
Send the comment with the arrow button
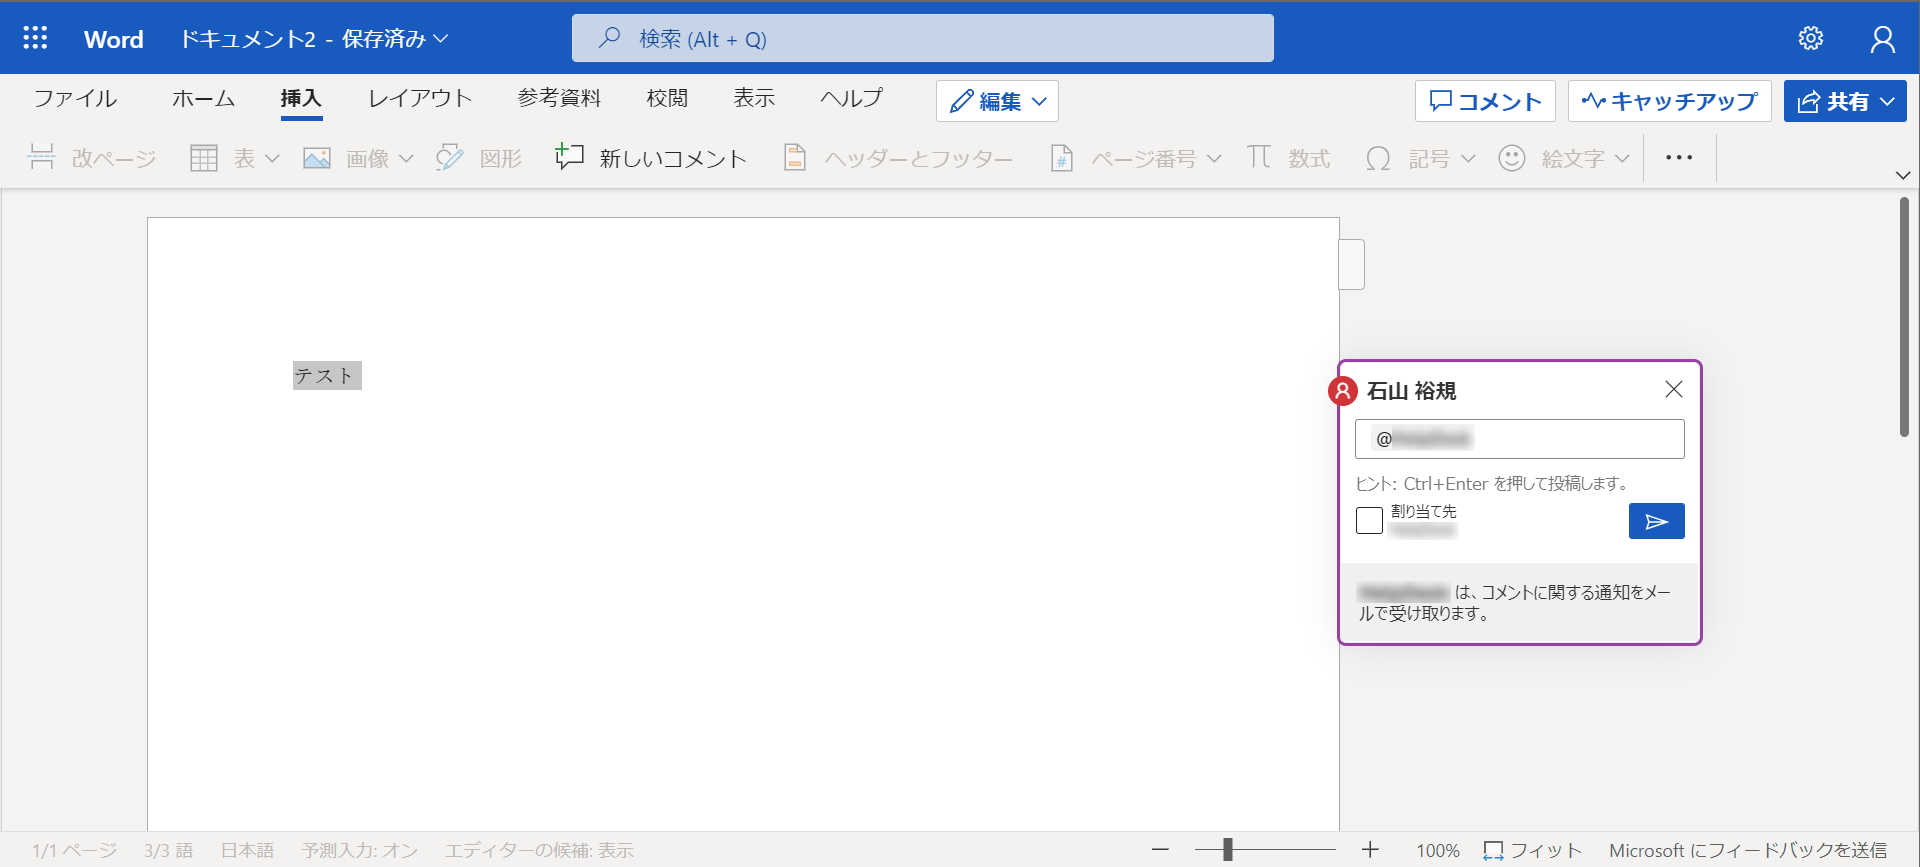coord(1656,521)
